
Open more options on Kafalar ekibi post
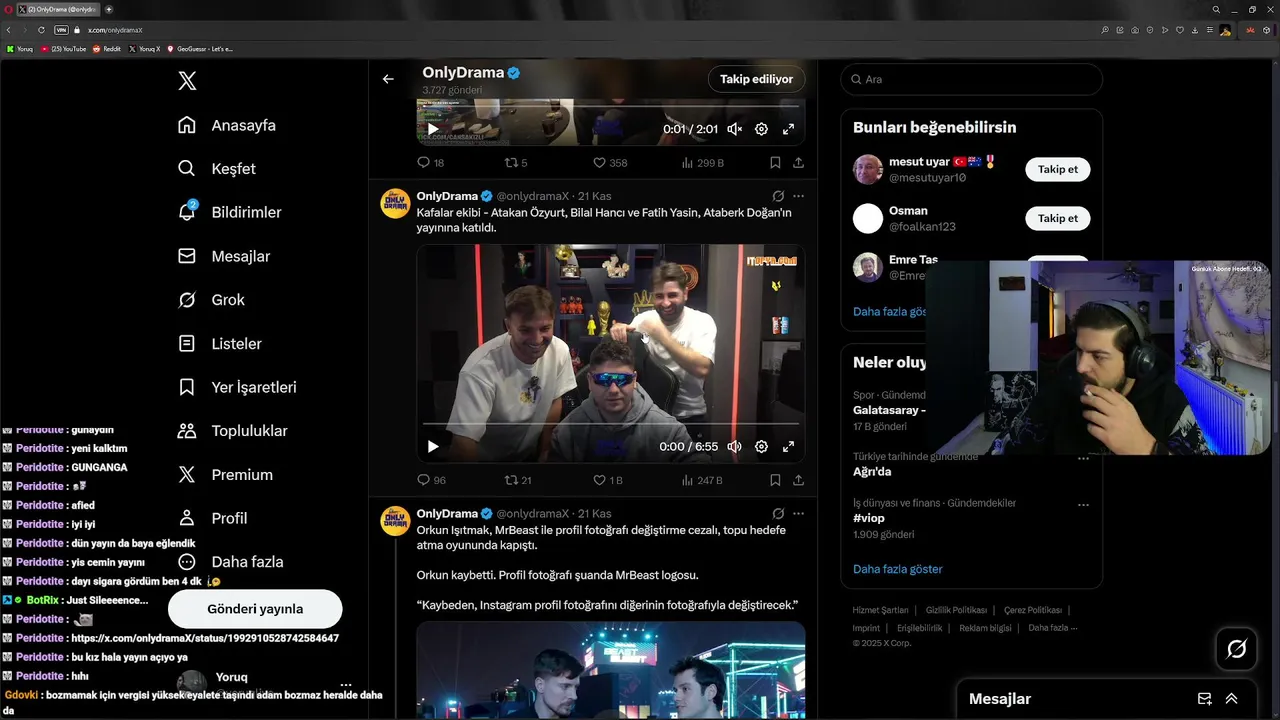point(798,196)
